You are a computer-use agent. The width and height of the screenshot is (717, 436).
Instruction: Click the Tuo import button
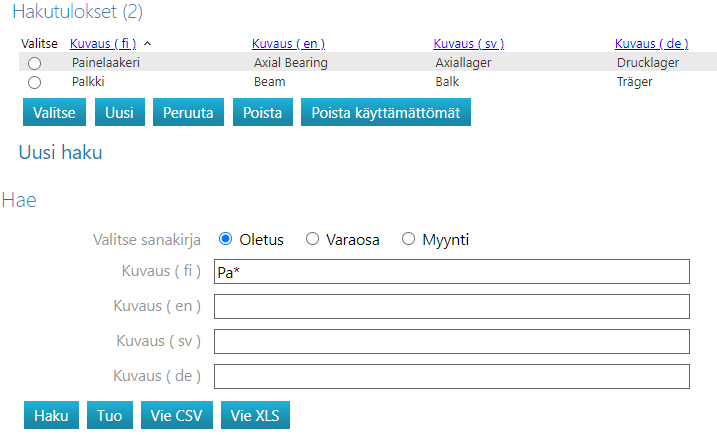pyautogui.click(x=110, y=415)
